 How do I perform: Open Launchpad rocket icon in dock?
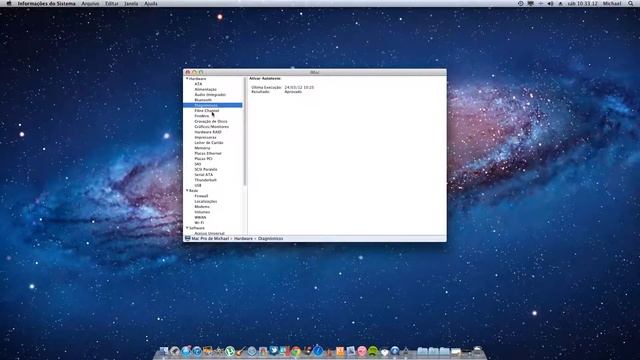[175, 351]
